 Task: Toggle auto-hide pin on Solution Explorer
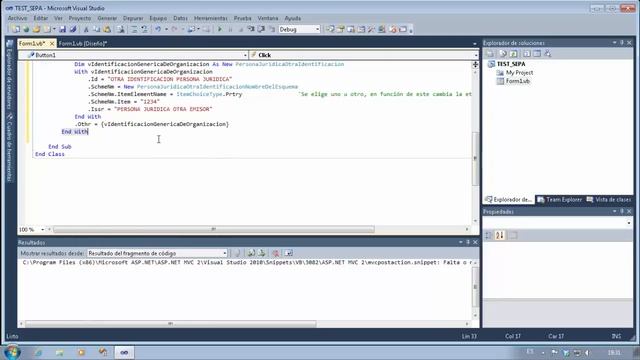[622, 42]
